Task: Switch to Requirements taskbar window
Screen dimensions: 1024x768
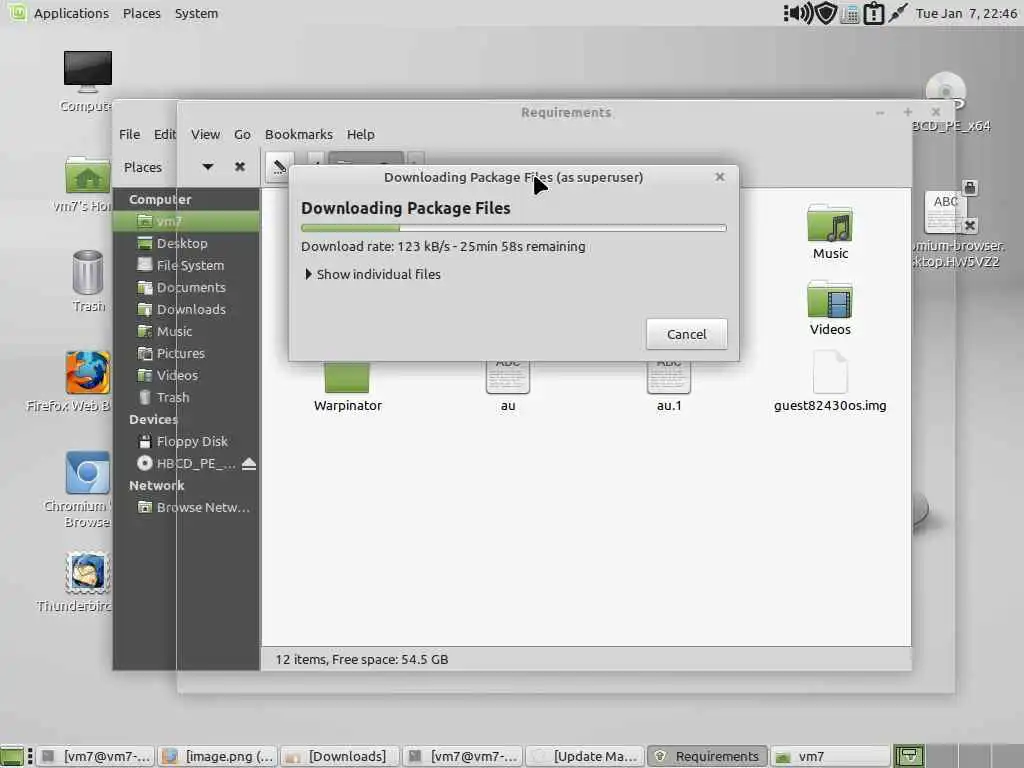Action: pyautogui.click(x=708, y=756)
